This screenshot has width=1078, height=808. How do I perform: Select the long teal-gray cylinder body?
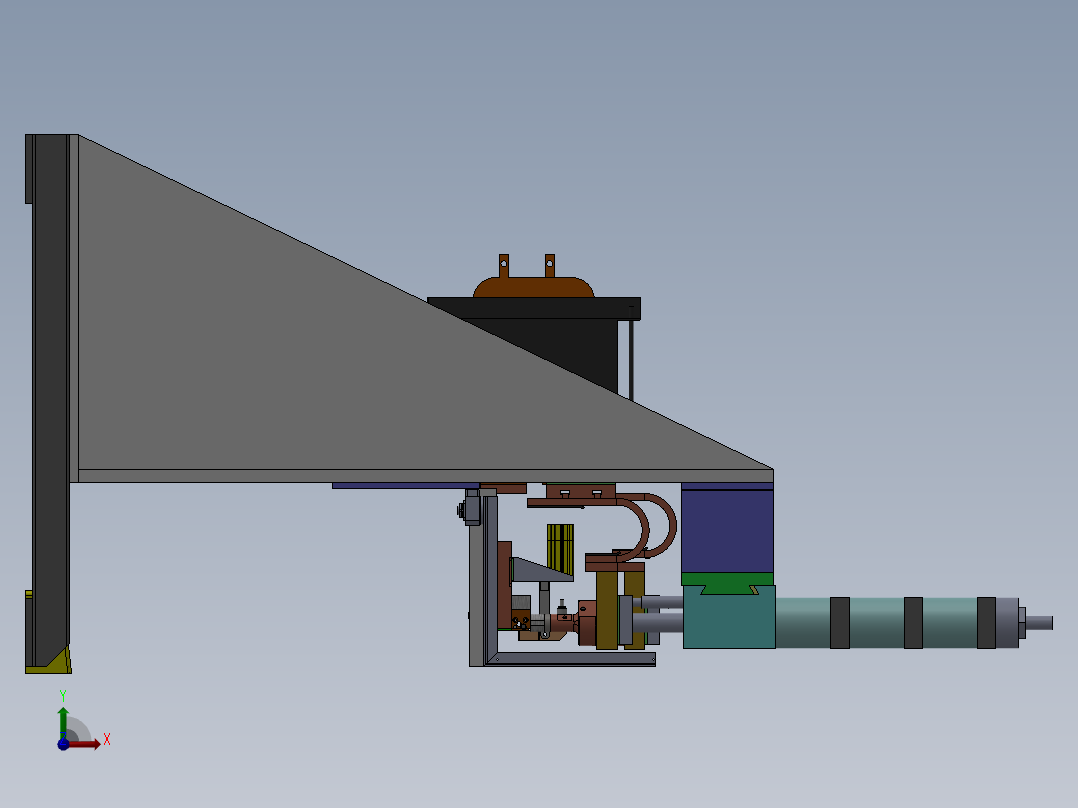tap(887, 623)
